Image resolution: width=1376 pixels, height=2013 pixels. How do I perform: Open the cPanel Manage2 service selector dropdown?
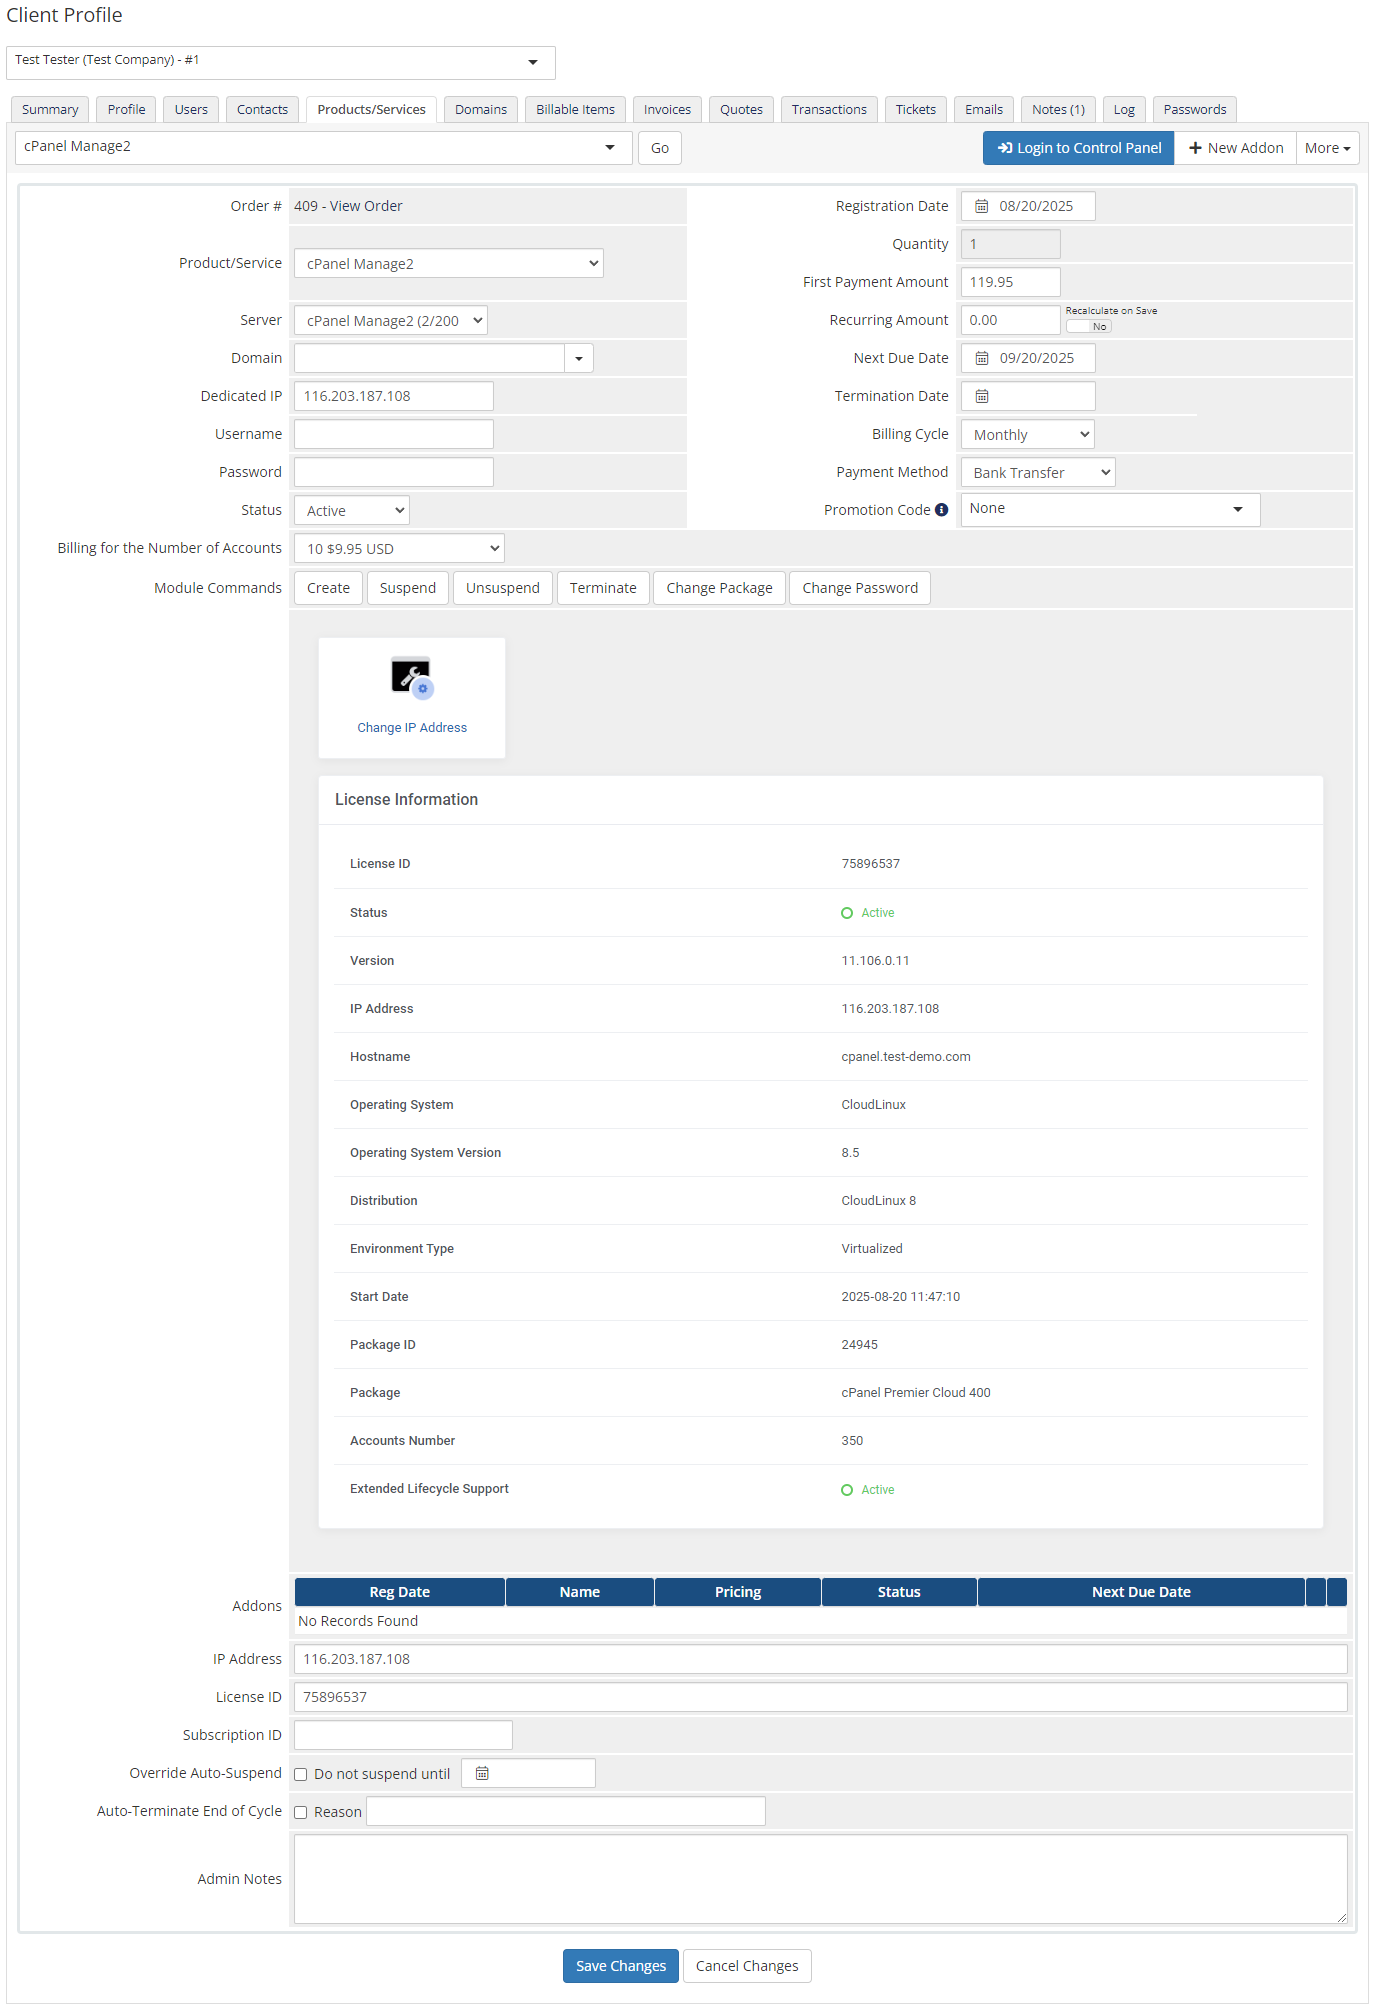pyautogui.click(x=324, y=147)
